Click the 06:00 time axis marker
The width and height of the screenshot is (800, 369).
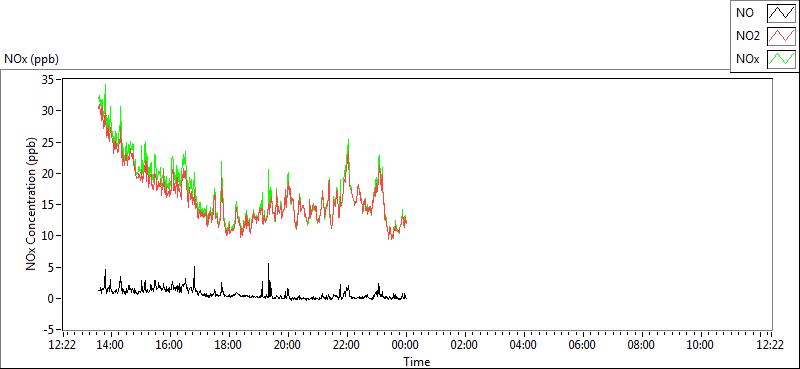tap(582, 345)
